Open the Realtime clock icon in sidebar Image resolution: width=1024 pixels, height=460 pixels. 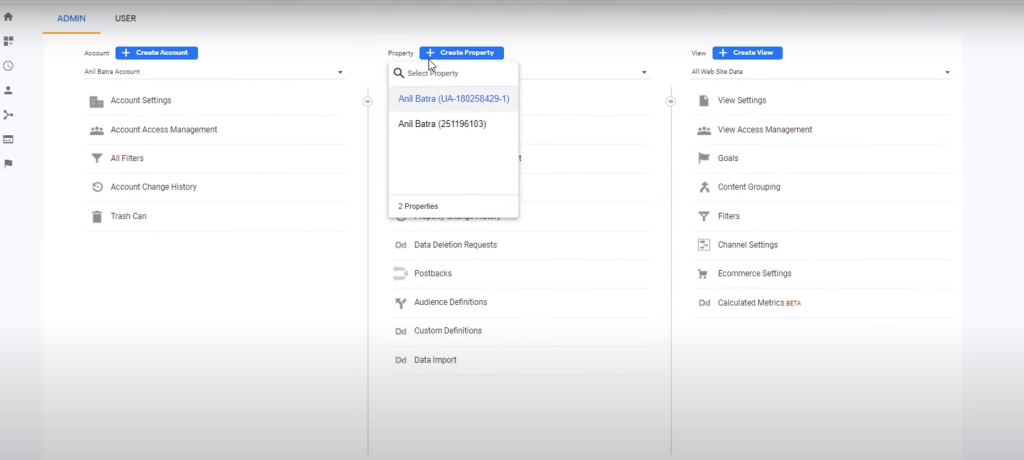8,66
